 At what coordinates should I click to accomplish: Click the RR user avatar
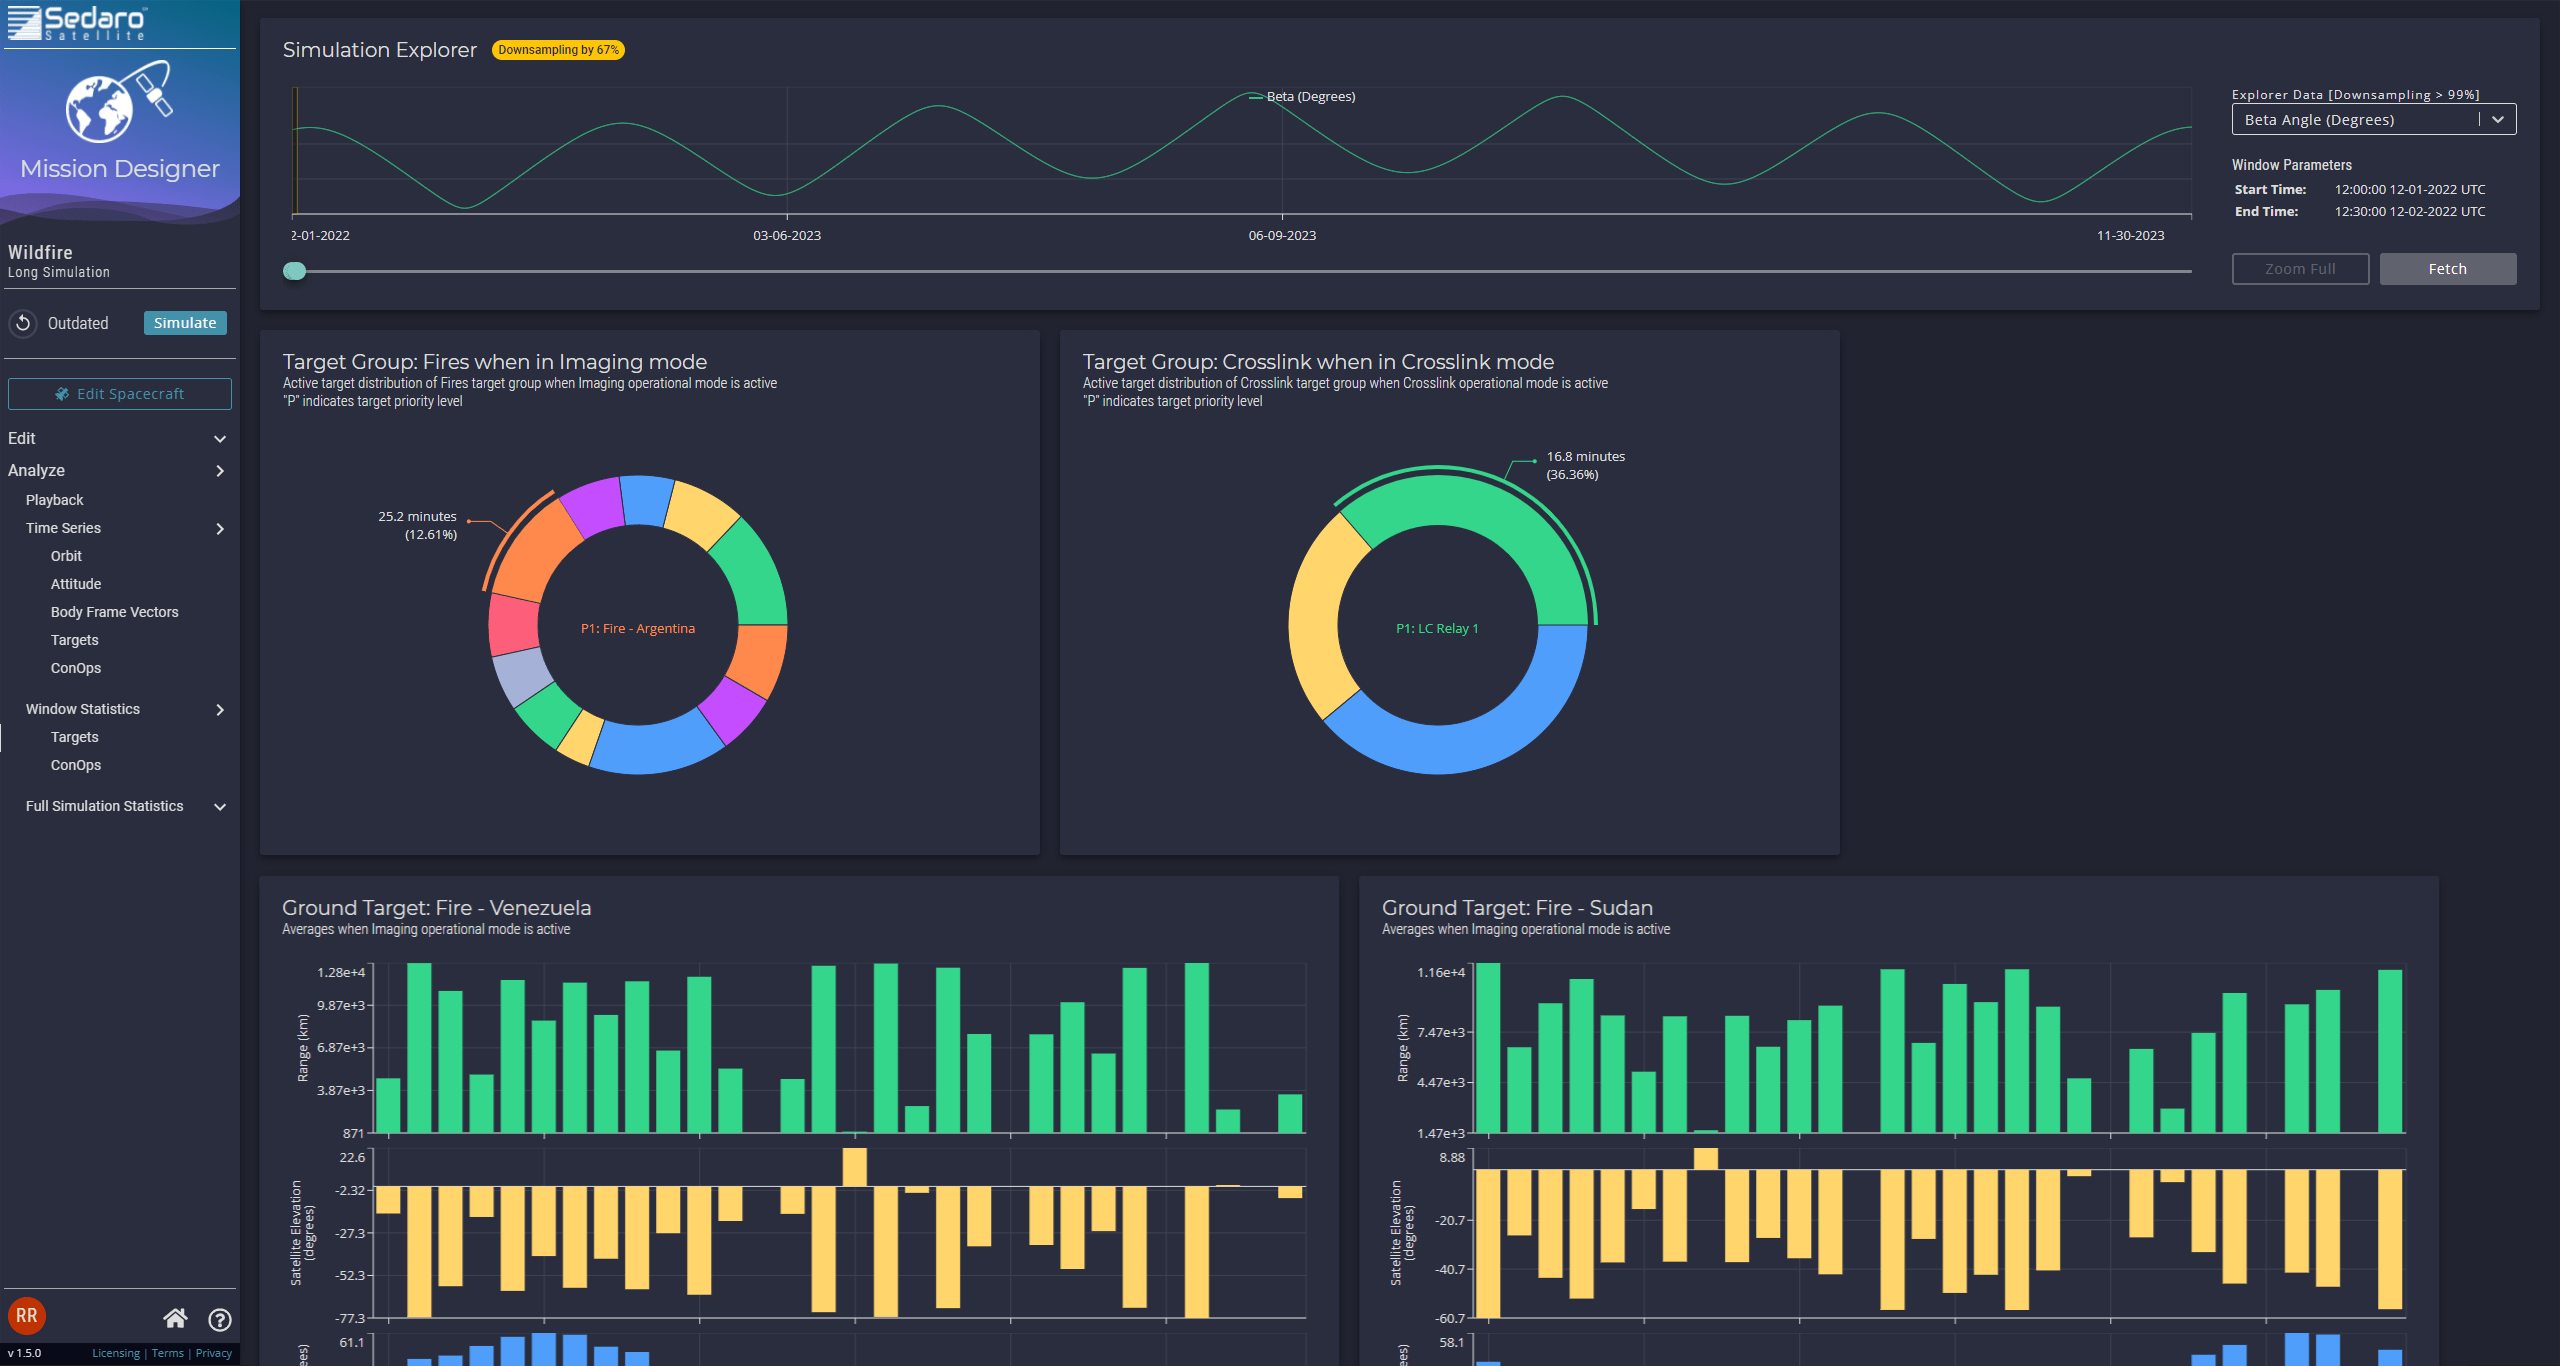tap(27, 1316)
